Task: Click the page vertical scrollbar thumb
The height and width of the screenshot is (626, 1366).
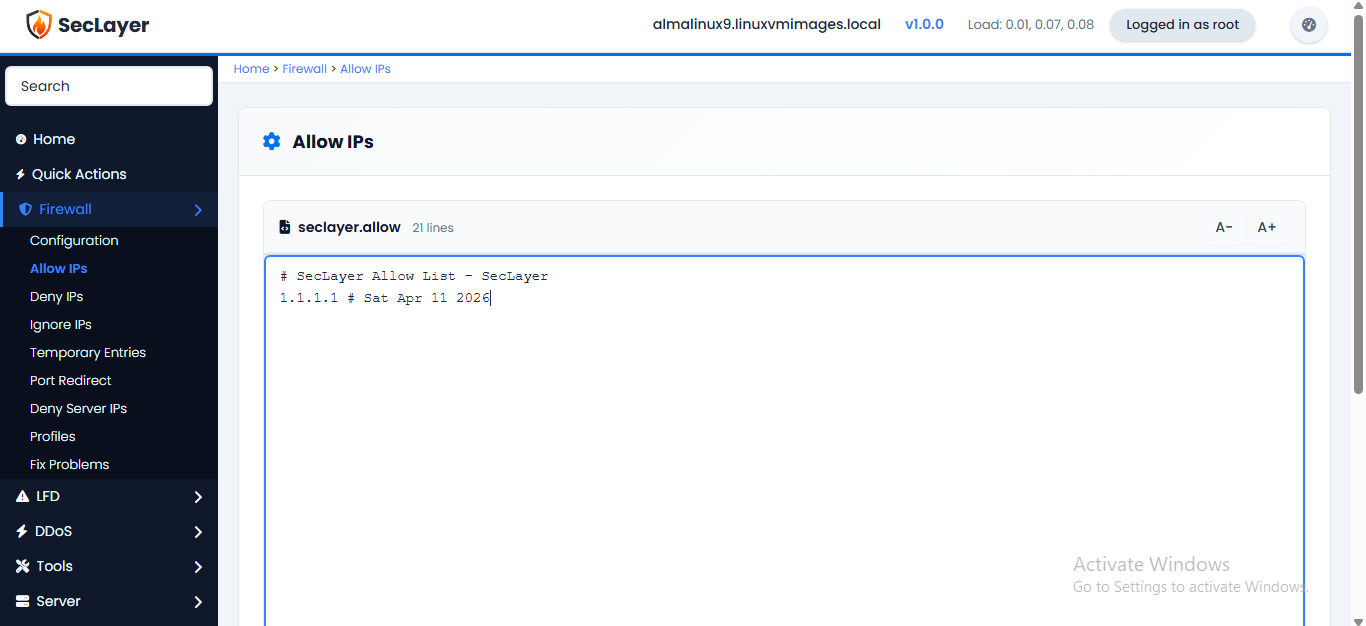Action: pos(1358,205)
